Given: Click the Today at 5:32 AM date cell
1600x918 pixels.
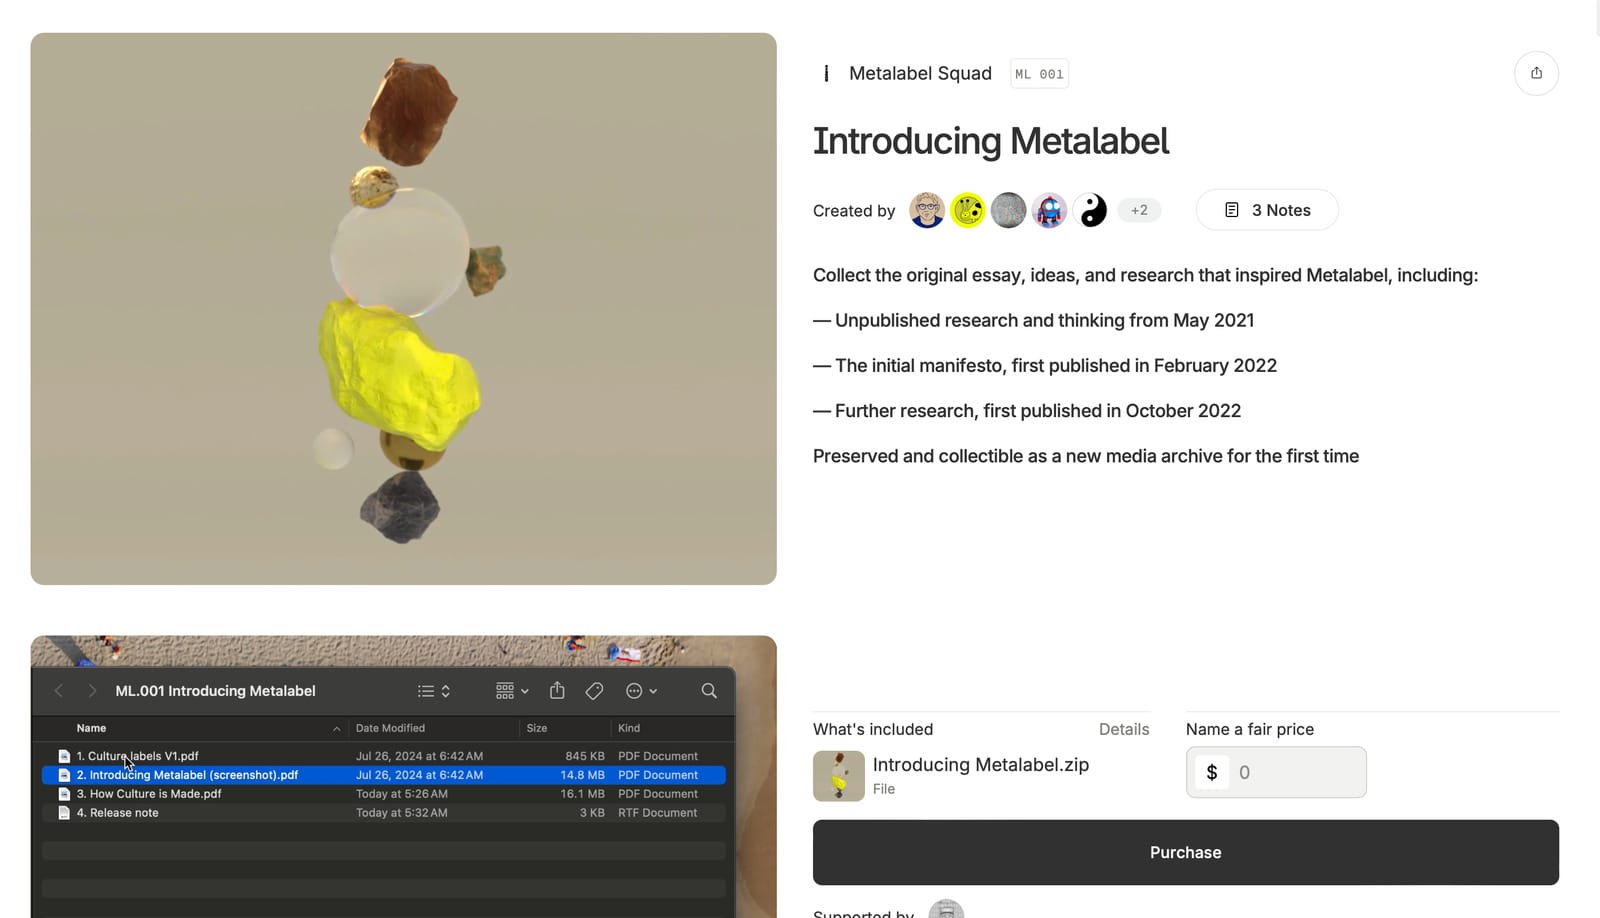Looking at the screenshot, I should (402, 813).
